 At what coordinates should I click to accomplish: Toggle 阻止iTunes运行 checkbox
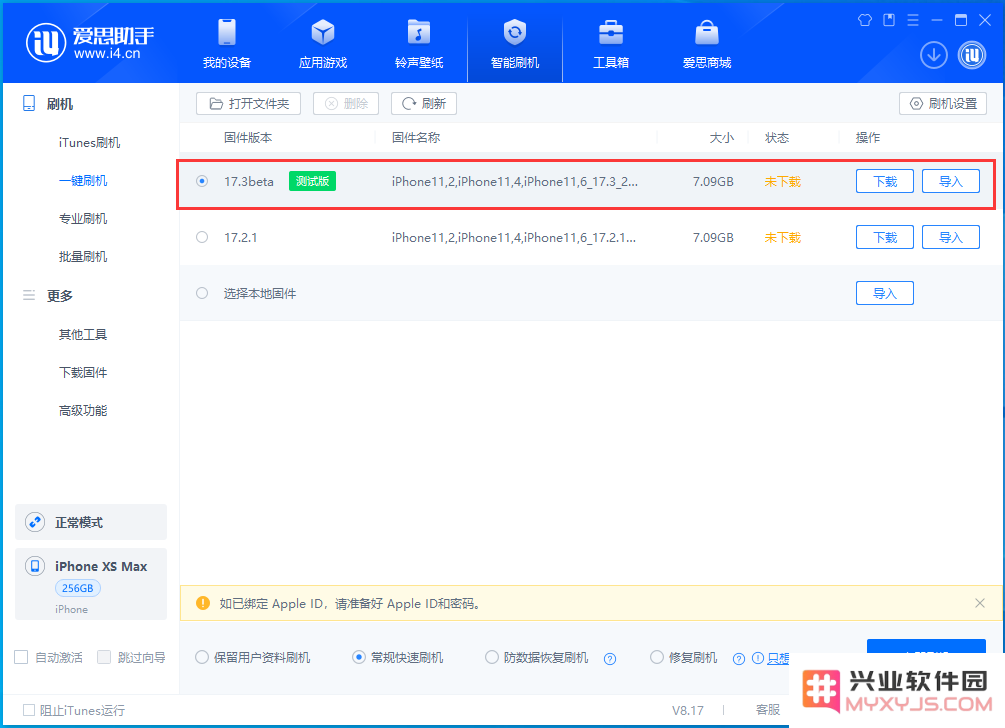29,710
